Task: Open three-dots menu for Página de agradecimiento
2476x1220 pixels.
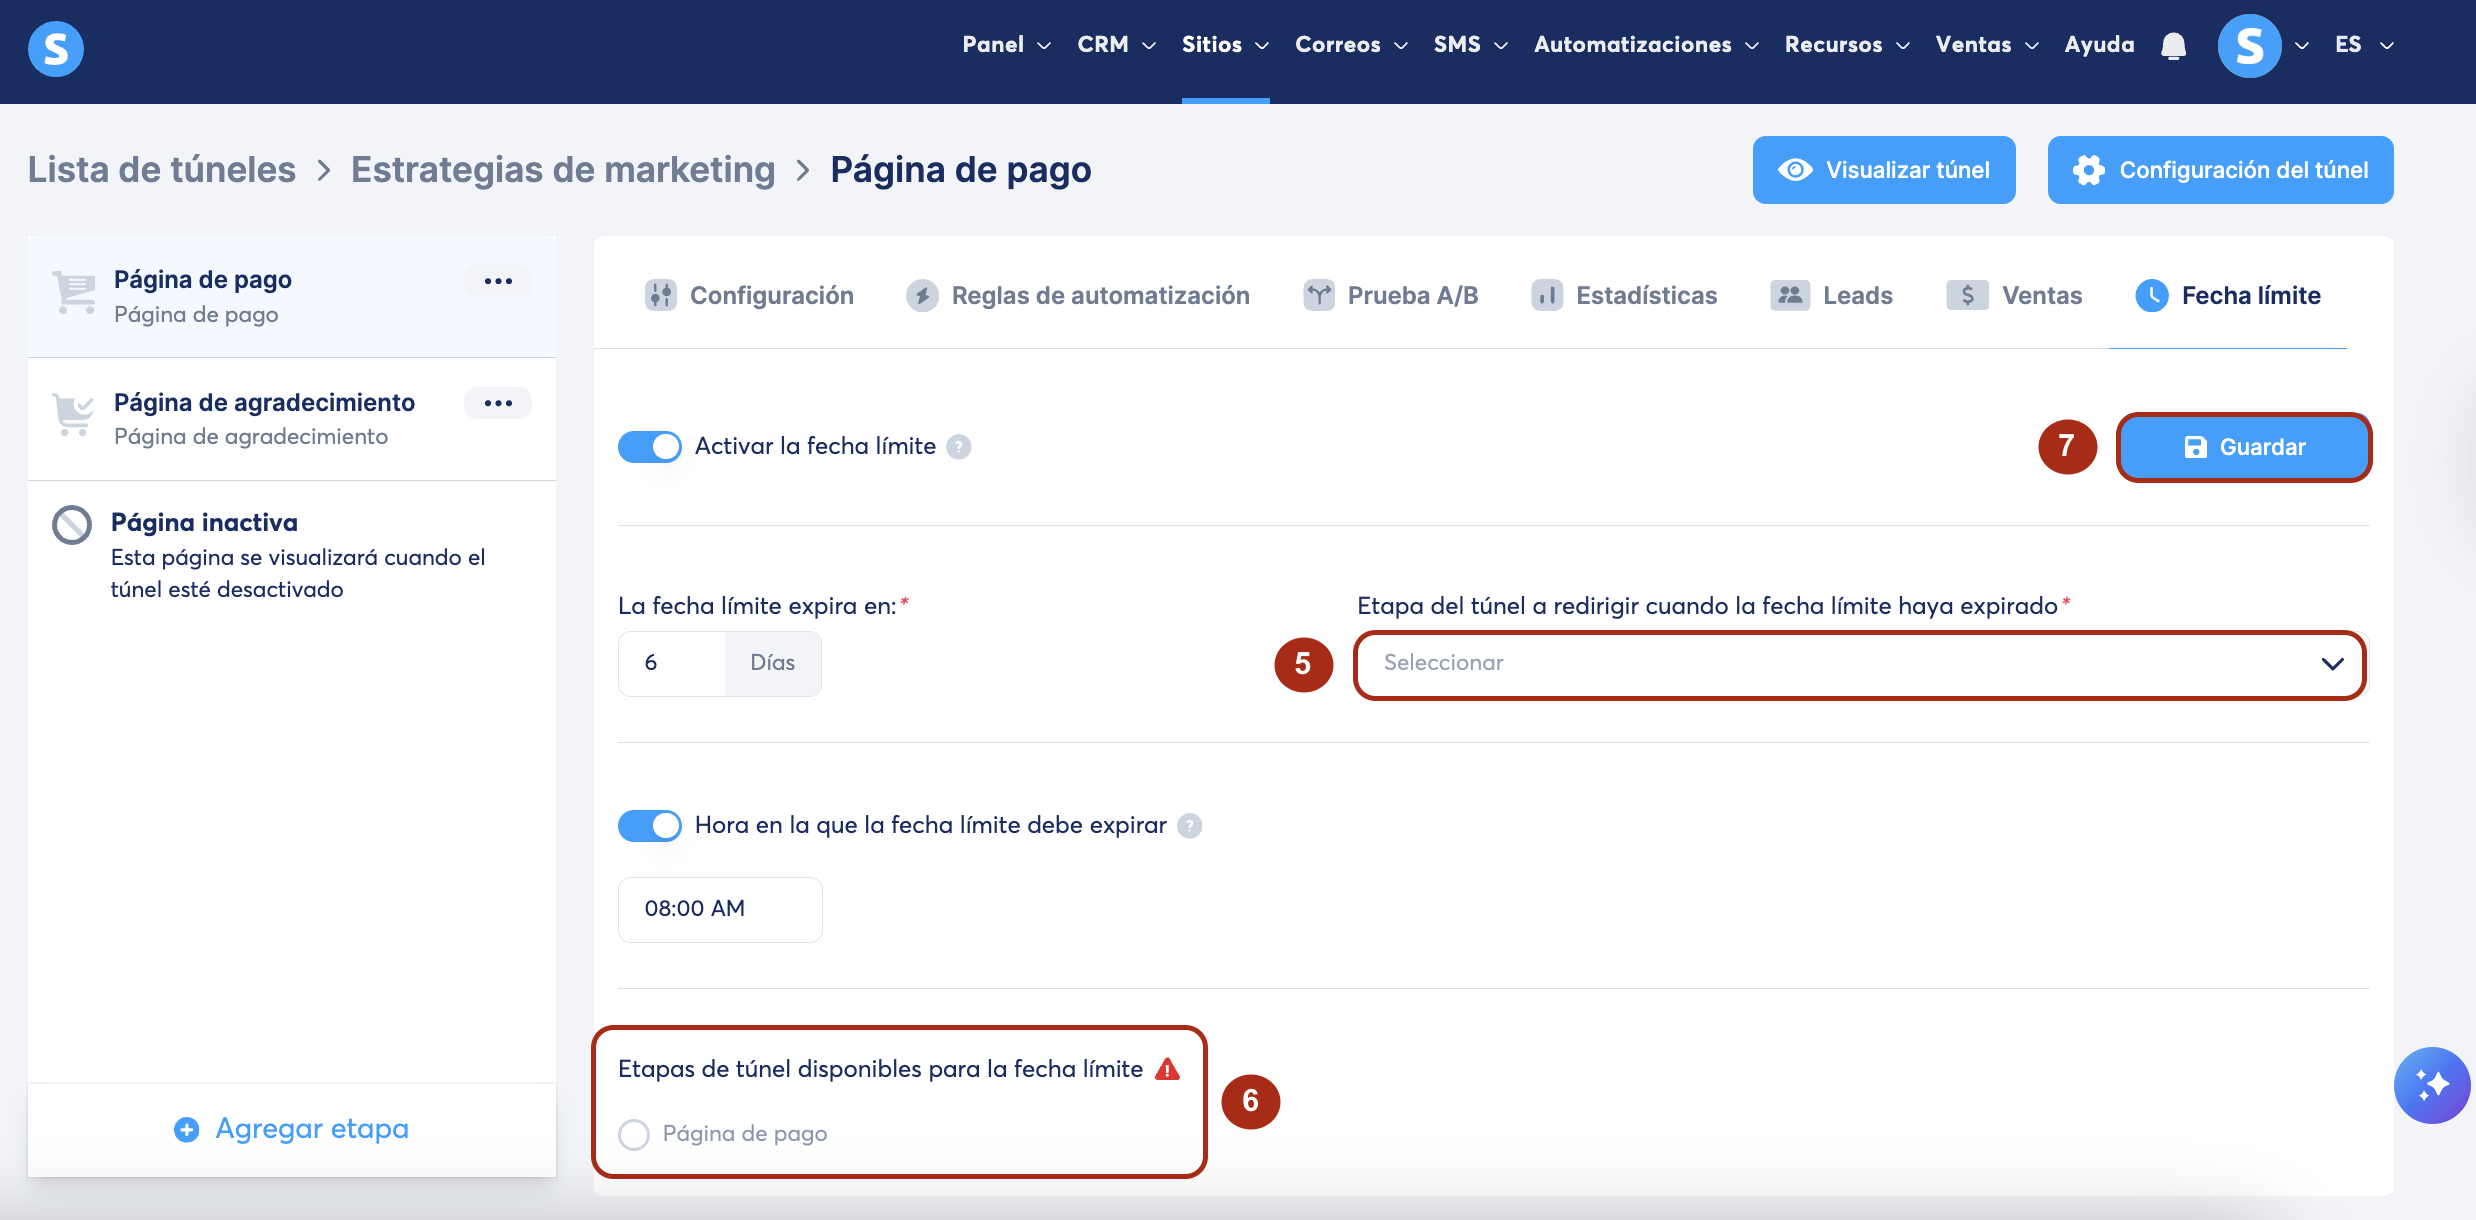Action: (498, 403)
